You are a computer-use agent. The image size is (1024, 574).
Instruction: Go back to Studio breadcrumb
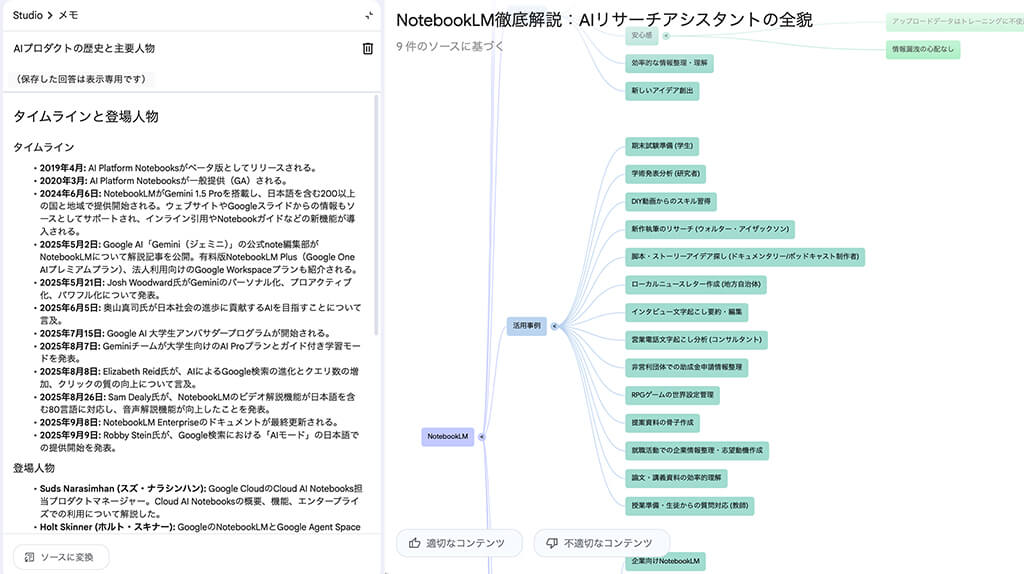pos(27,15)
